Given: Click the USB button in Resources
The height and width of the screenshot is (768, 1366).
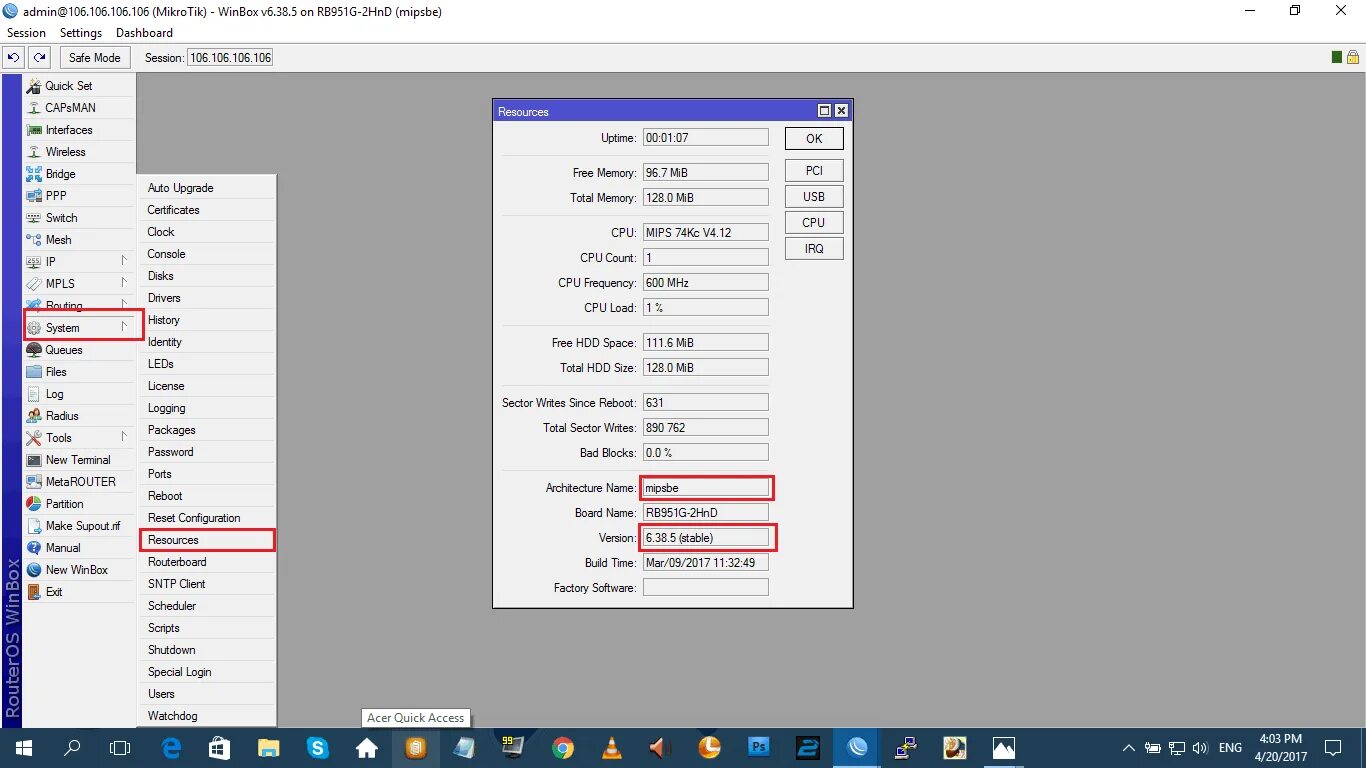Looking at the screenshot, I should tap(814, 197).
